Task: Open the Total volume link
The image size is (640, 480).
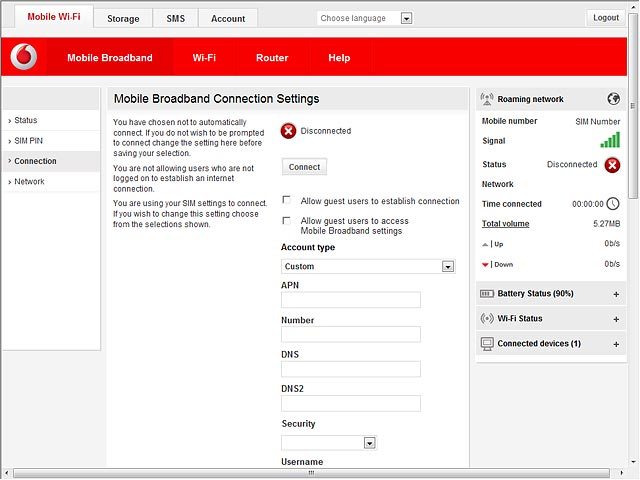Action: coord(505,224)
